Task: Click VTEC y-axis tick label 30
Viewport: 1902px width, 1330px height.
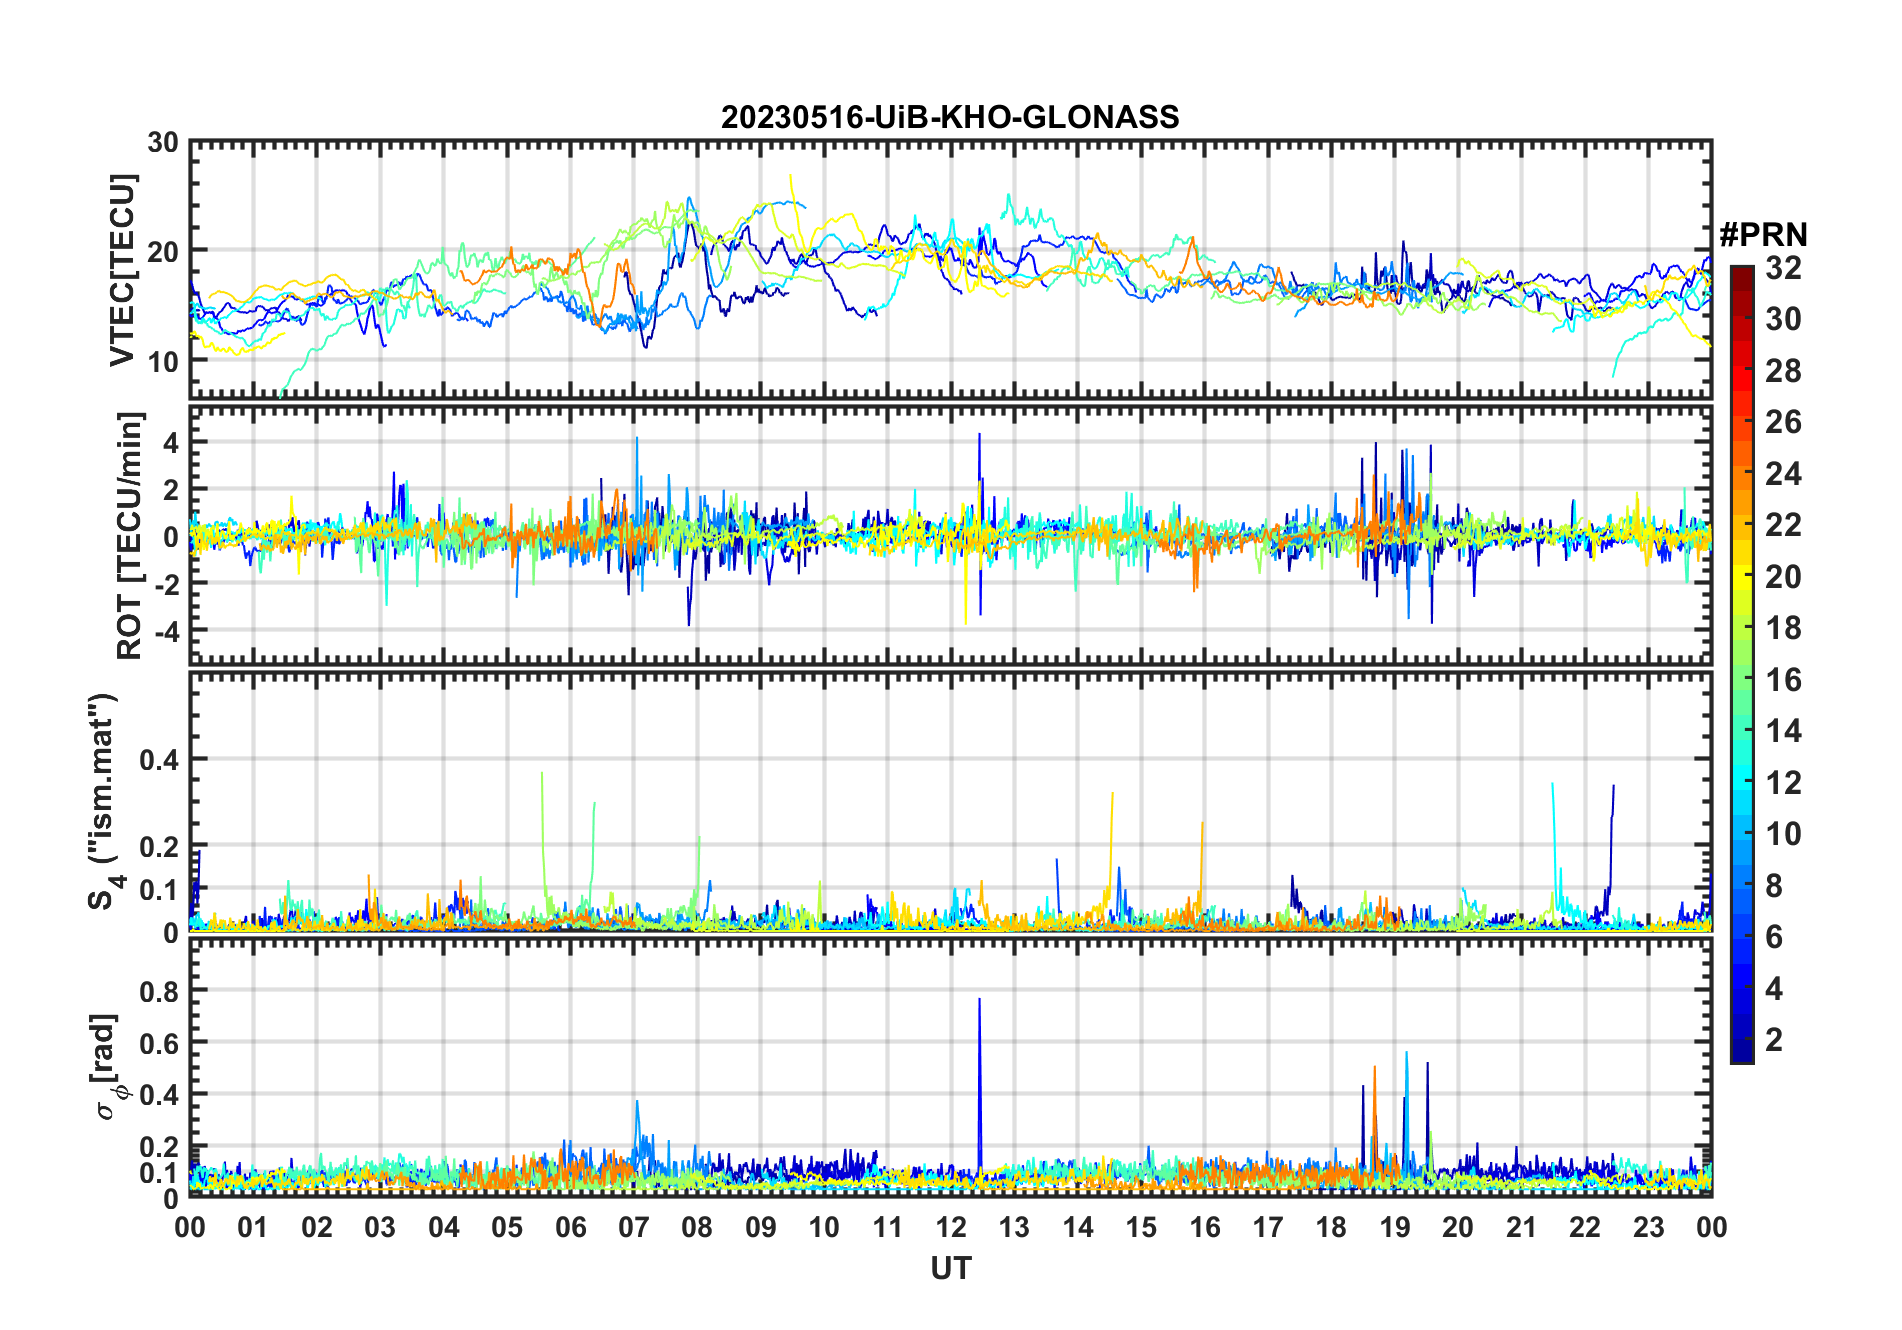Action: [162, 143]
